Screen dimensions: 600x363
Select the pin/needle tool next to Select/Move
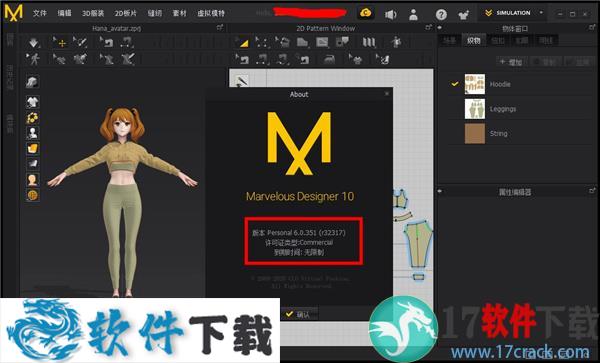(80, 42)
